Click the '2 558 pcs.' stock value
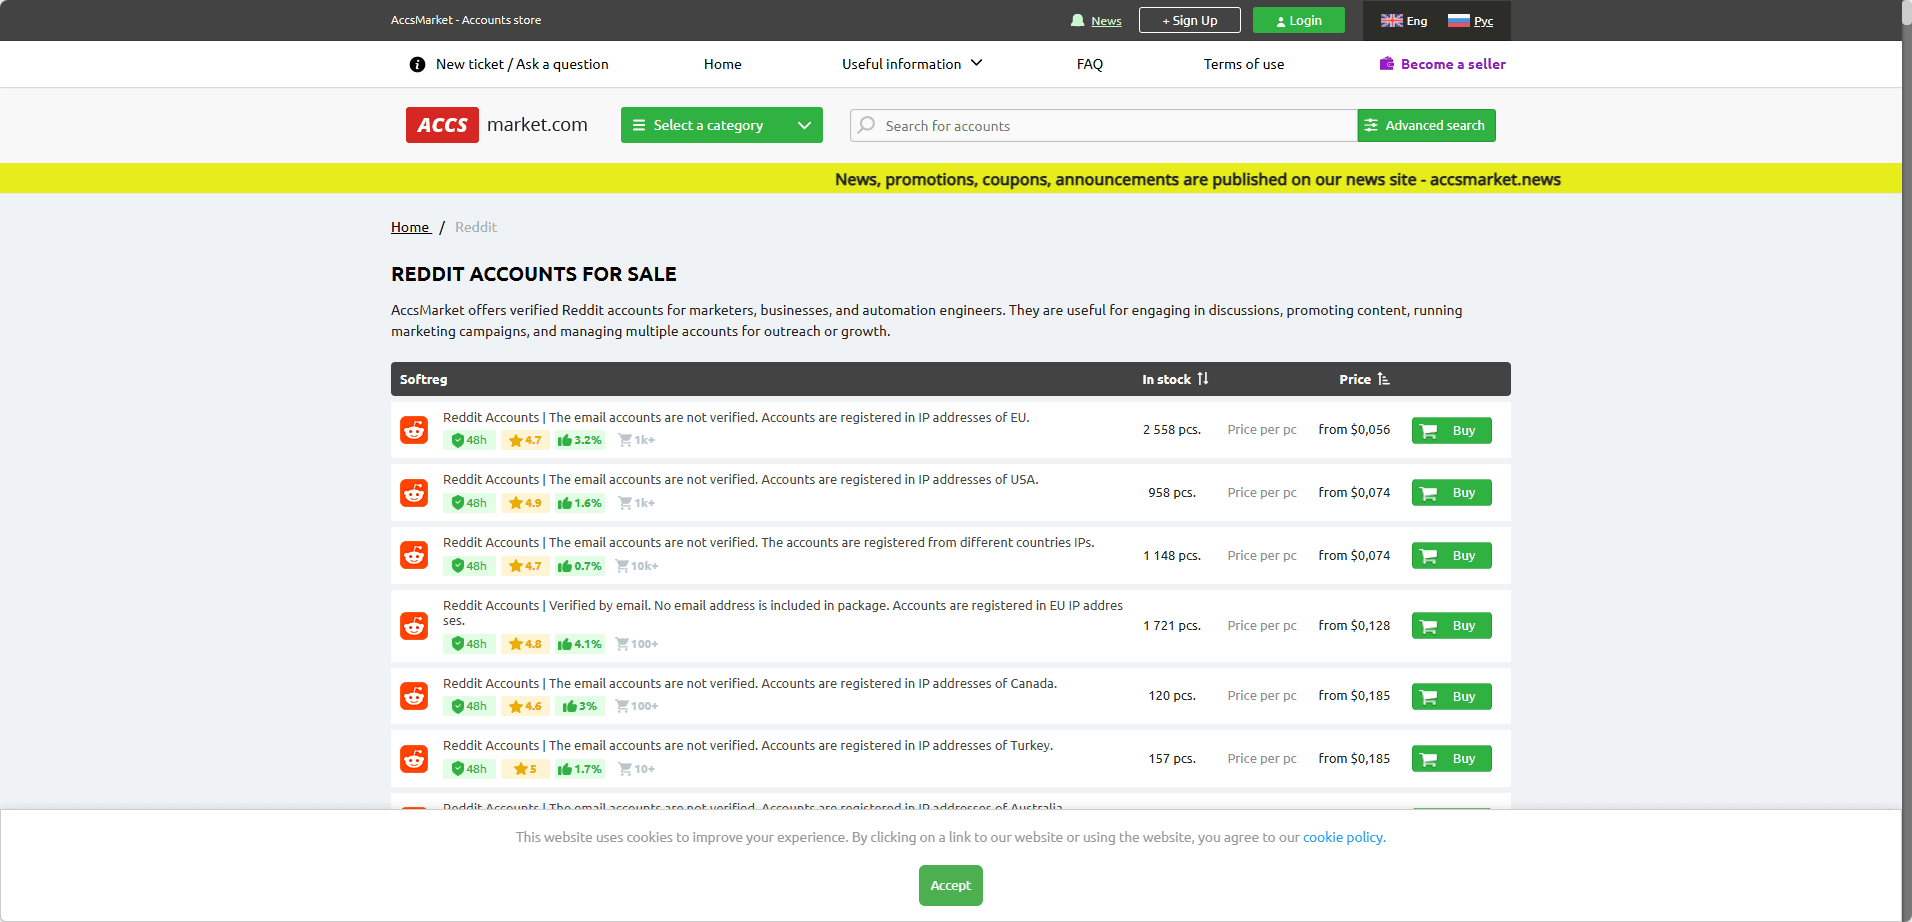1912x922 pixels. click(x=1172, y=430)
